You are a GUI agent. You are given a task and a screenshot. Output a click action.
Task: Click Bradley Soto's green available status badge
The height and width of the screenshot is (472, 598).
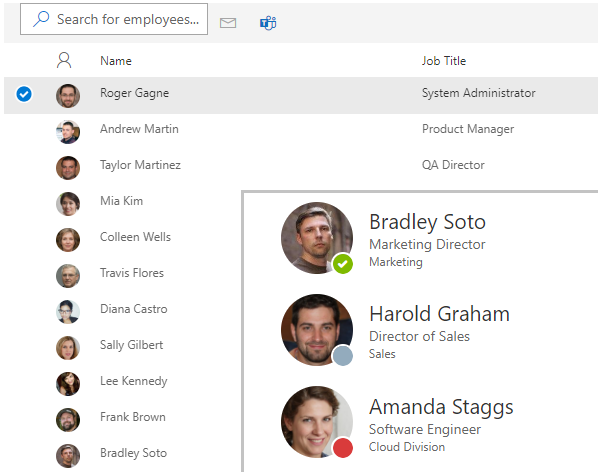pyautogui.click(x=342, y=264)
